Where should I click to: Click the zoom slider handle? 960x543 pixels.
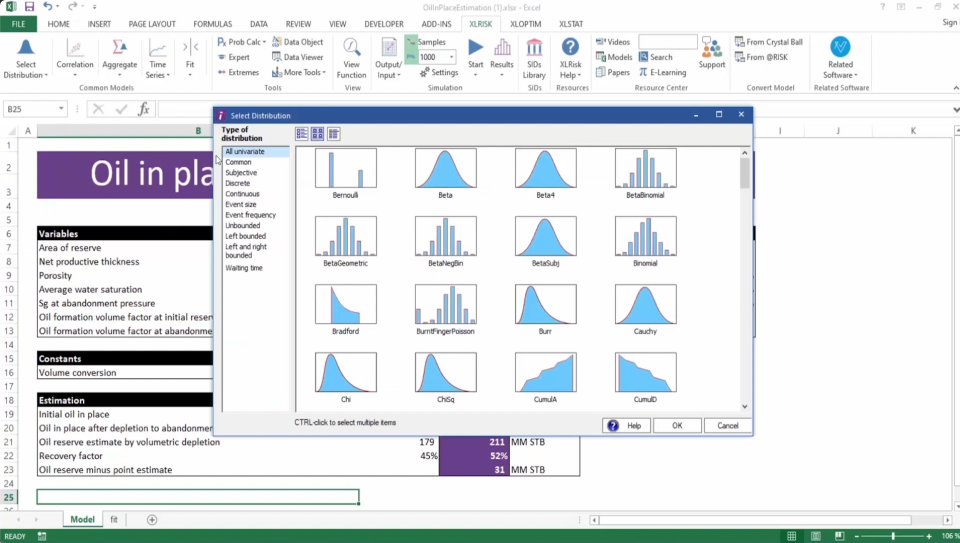click(x=893, y=536)
